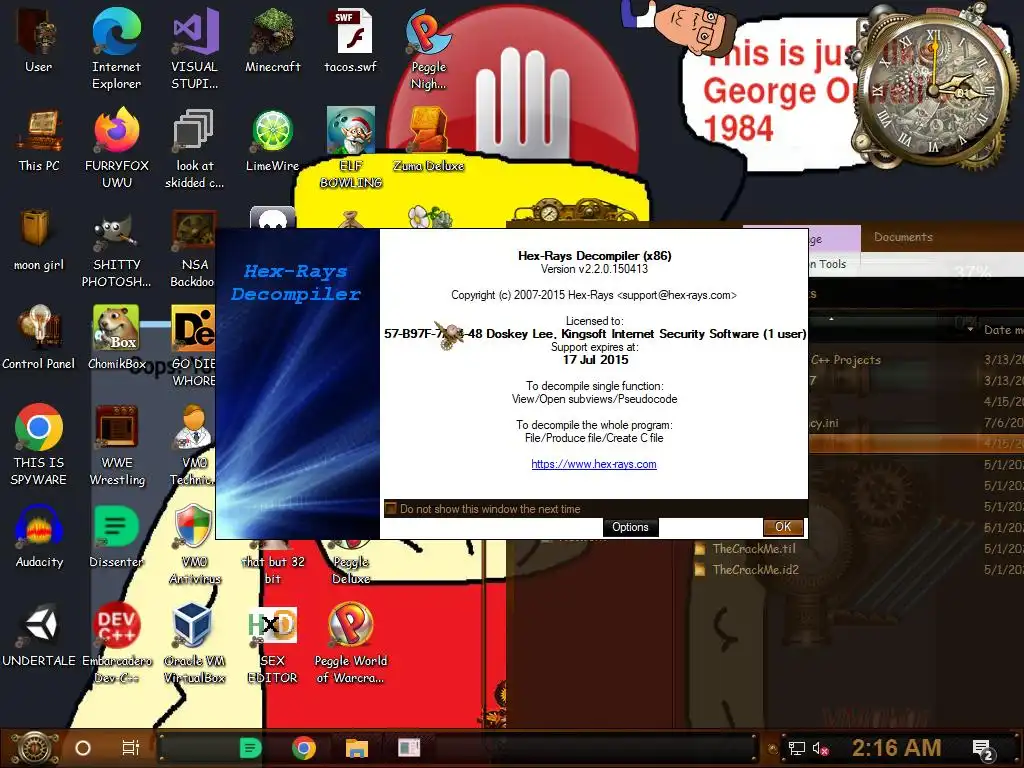Open SEX EDITOR HxD icon
The height and width of the screenshot is (768, 1024).
tap(273, 643)
